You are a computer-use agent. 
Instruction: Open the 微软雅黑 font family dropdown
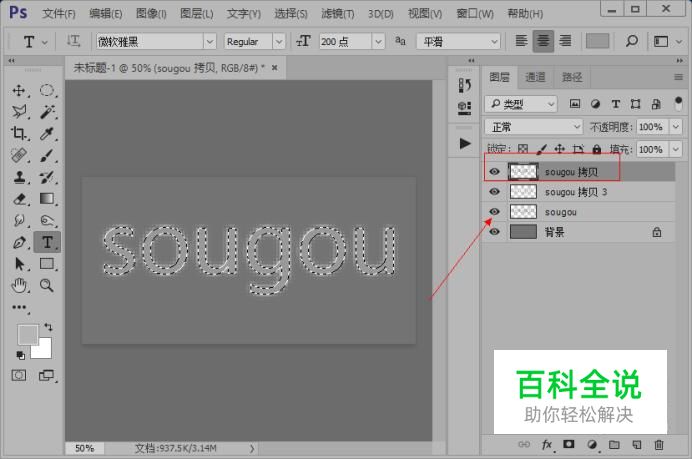click(209, 42)
